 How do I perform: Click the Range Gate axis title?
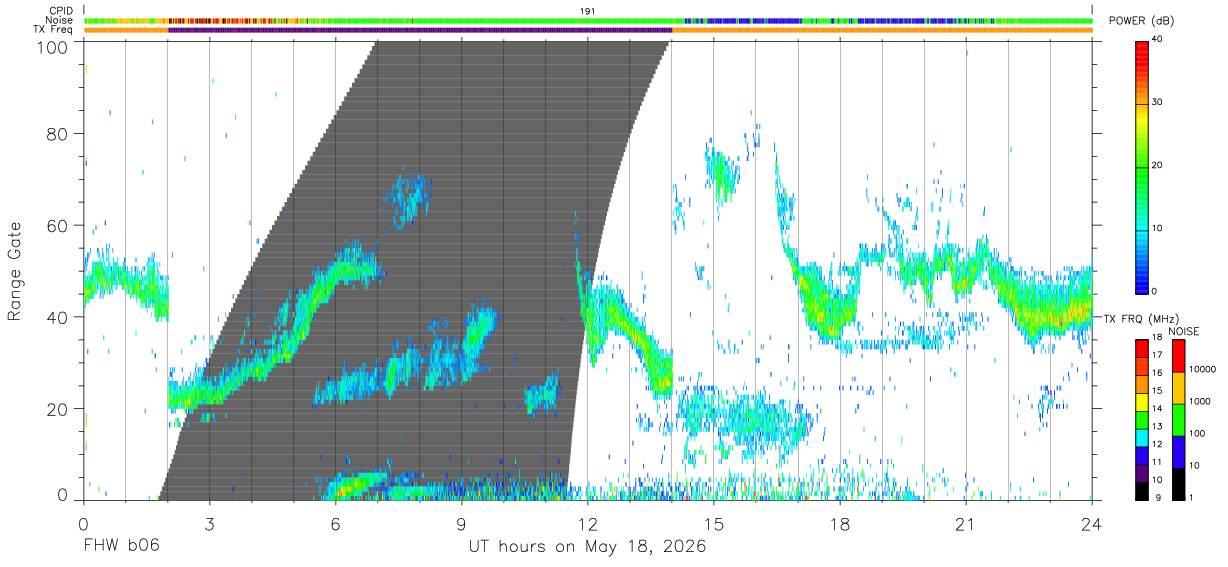coord(15,271)
